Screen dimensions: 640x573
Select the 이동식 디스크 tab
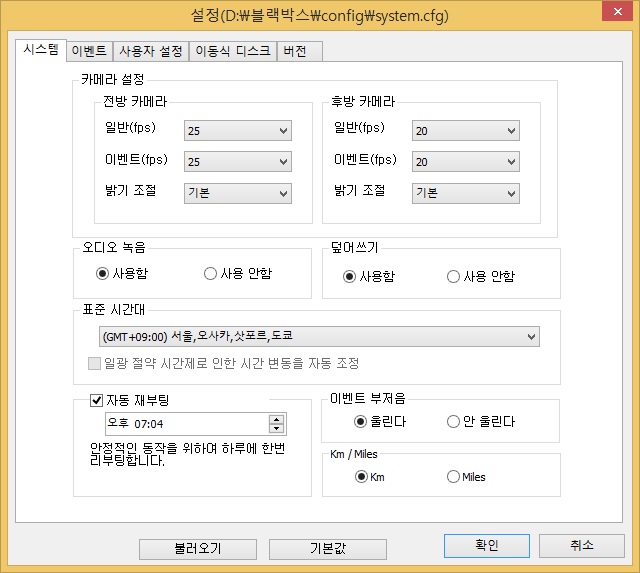[x=233, y=51]
